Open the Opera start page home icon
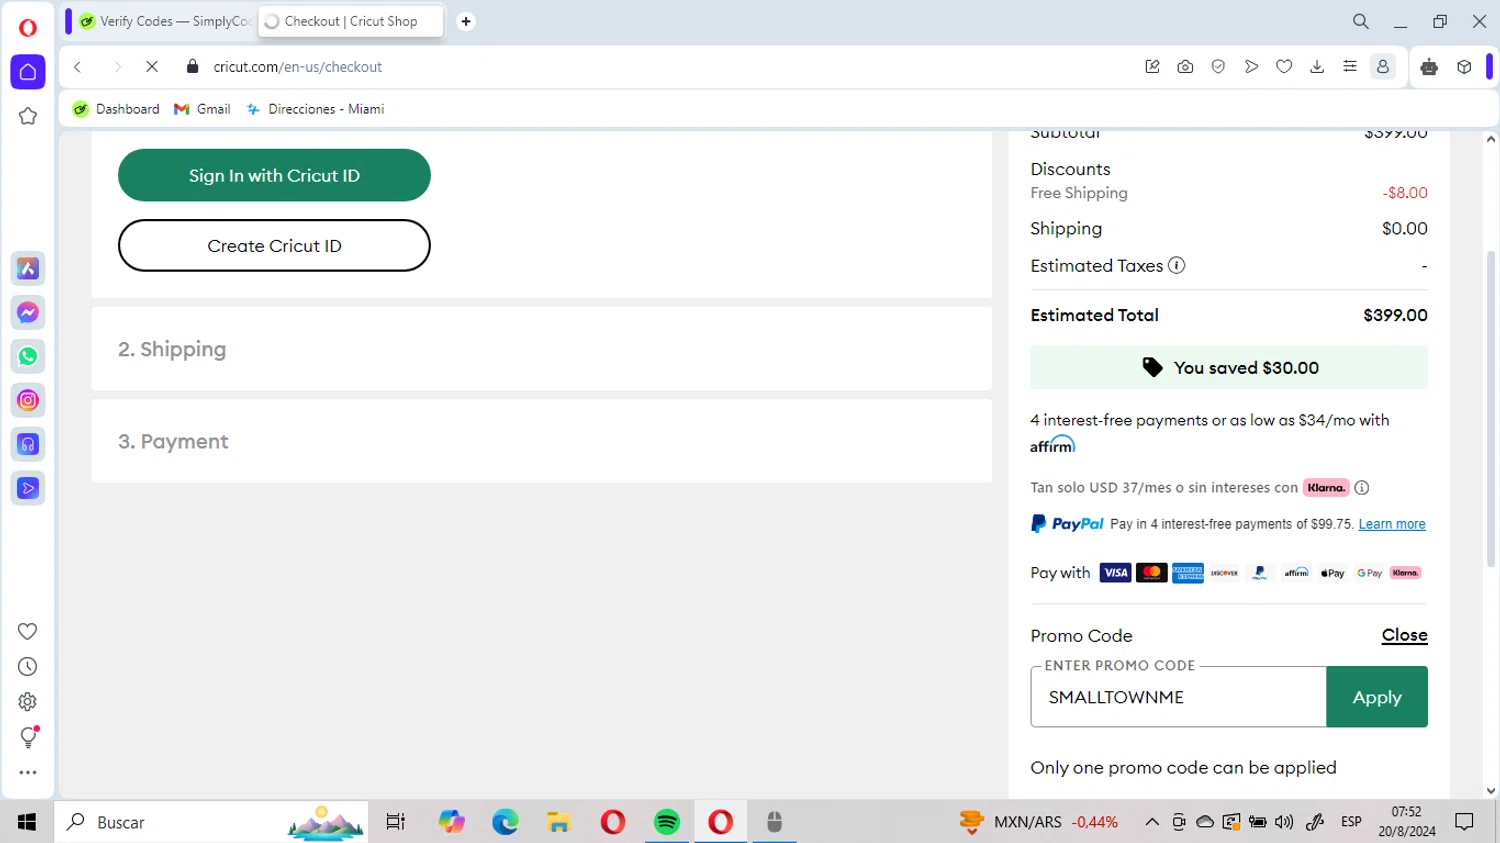 [x=28, y=72]
